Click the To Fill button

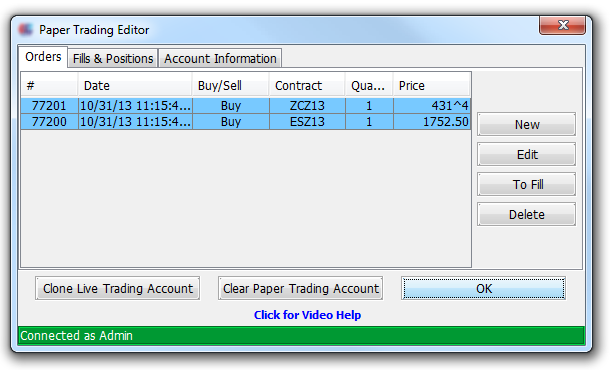tap(527, 184)
